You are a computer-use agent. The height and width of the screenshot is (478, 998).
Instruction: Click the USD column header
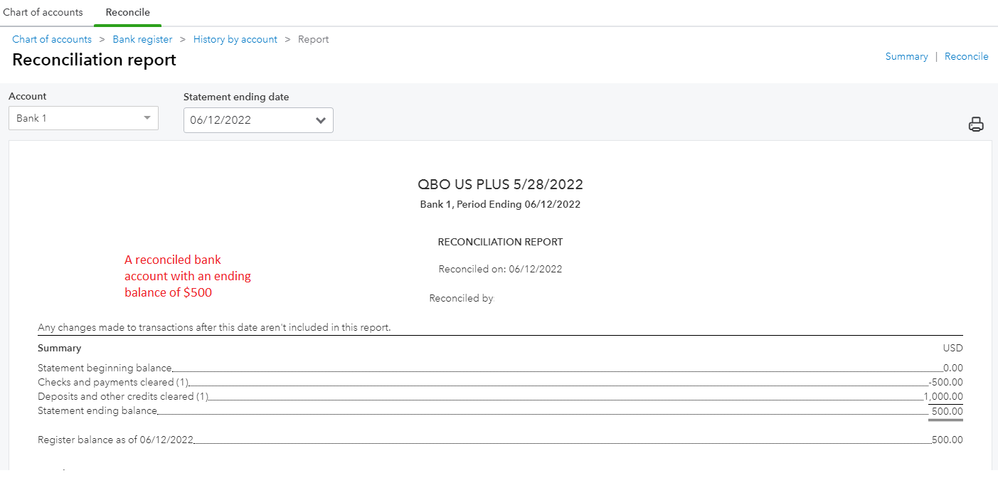[952, 348]
